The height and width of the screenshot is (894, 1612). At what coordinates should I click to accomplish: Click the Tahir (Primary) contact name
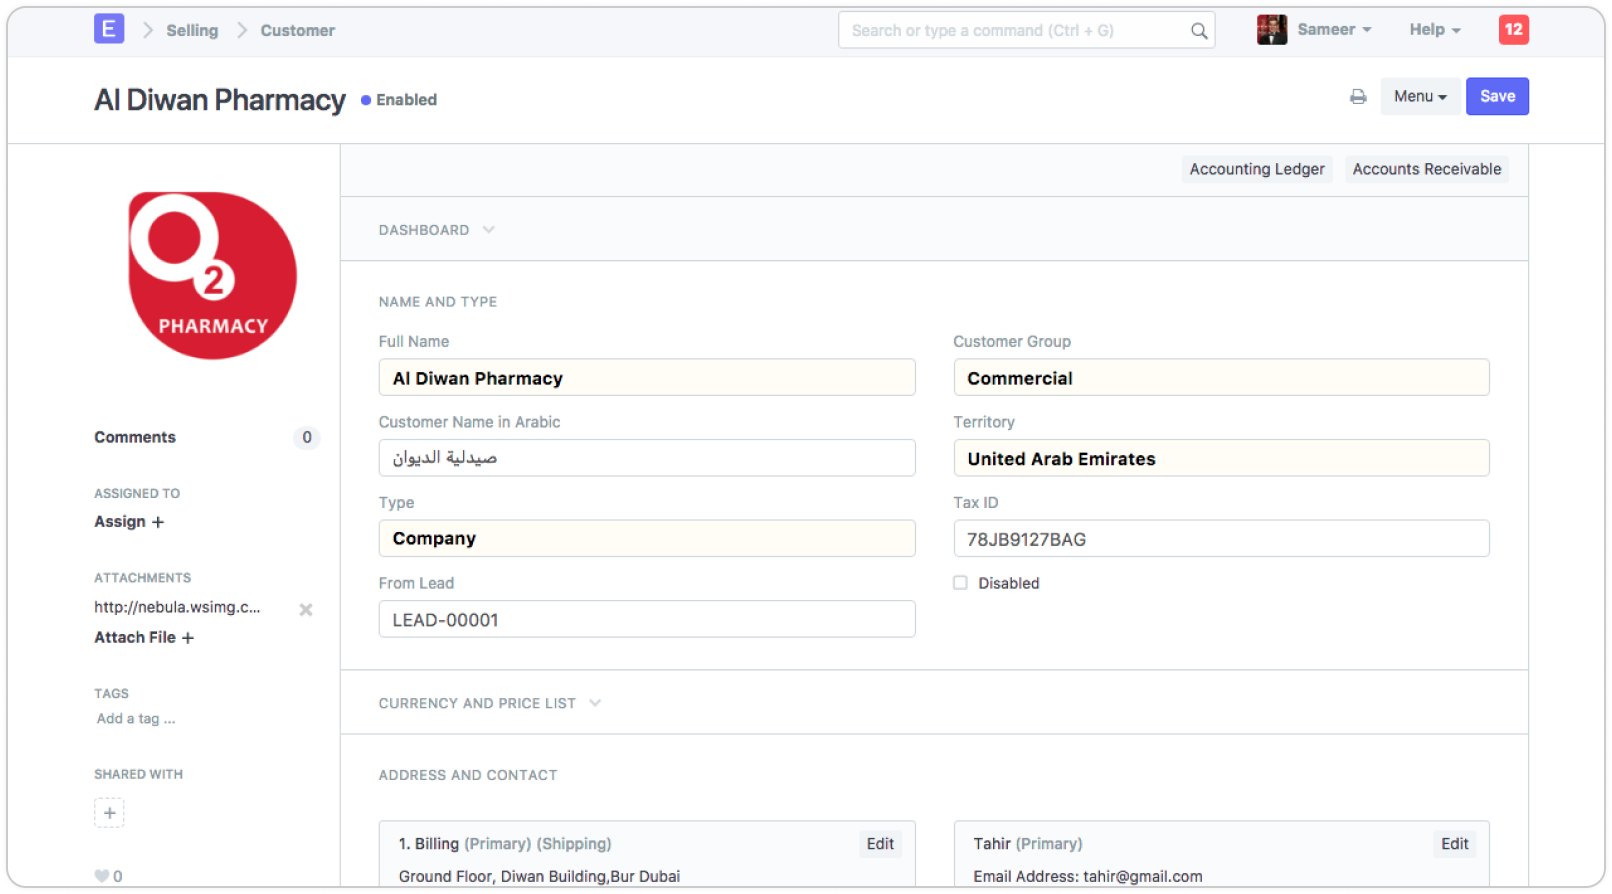1028,845
